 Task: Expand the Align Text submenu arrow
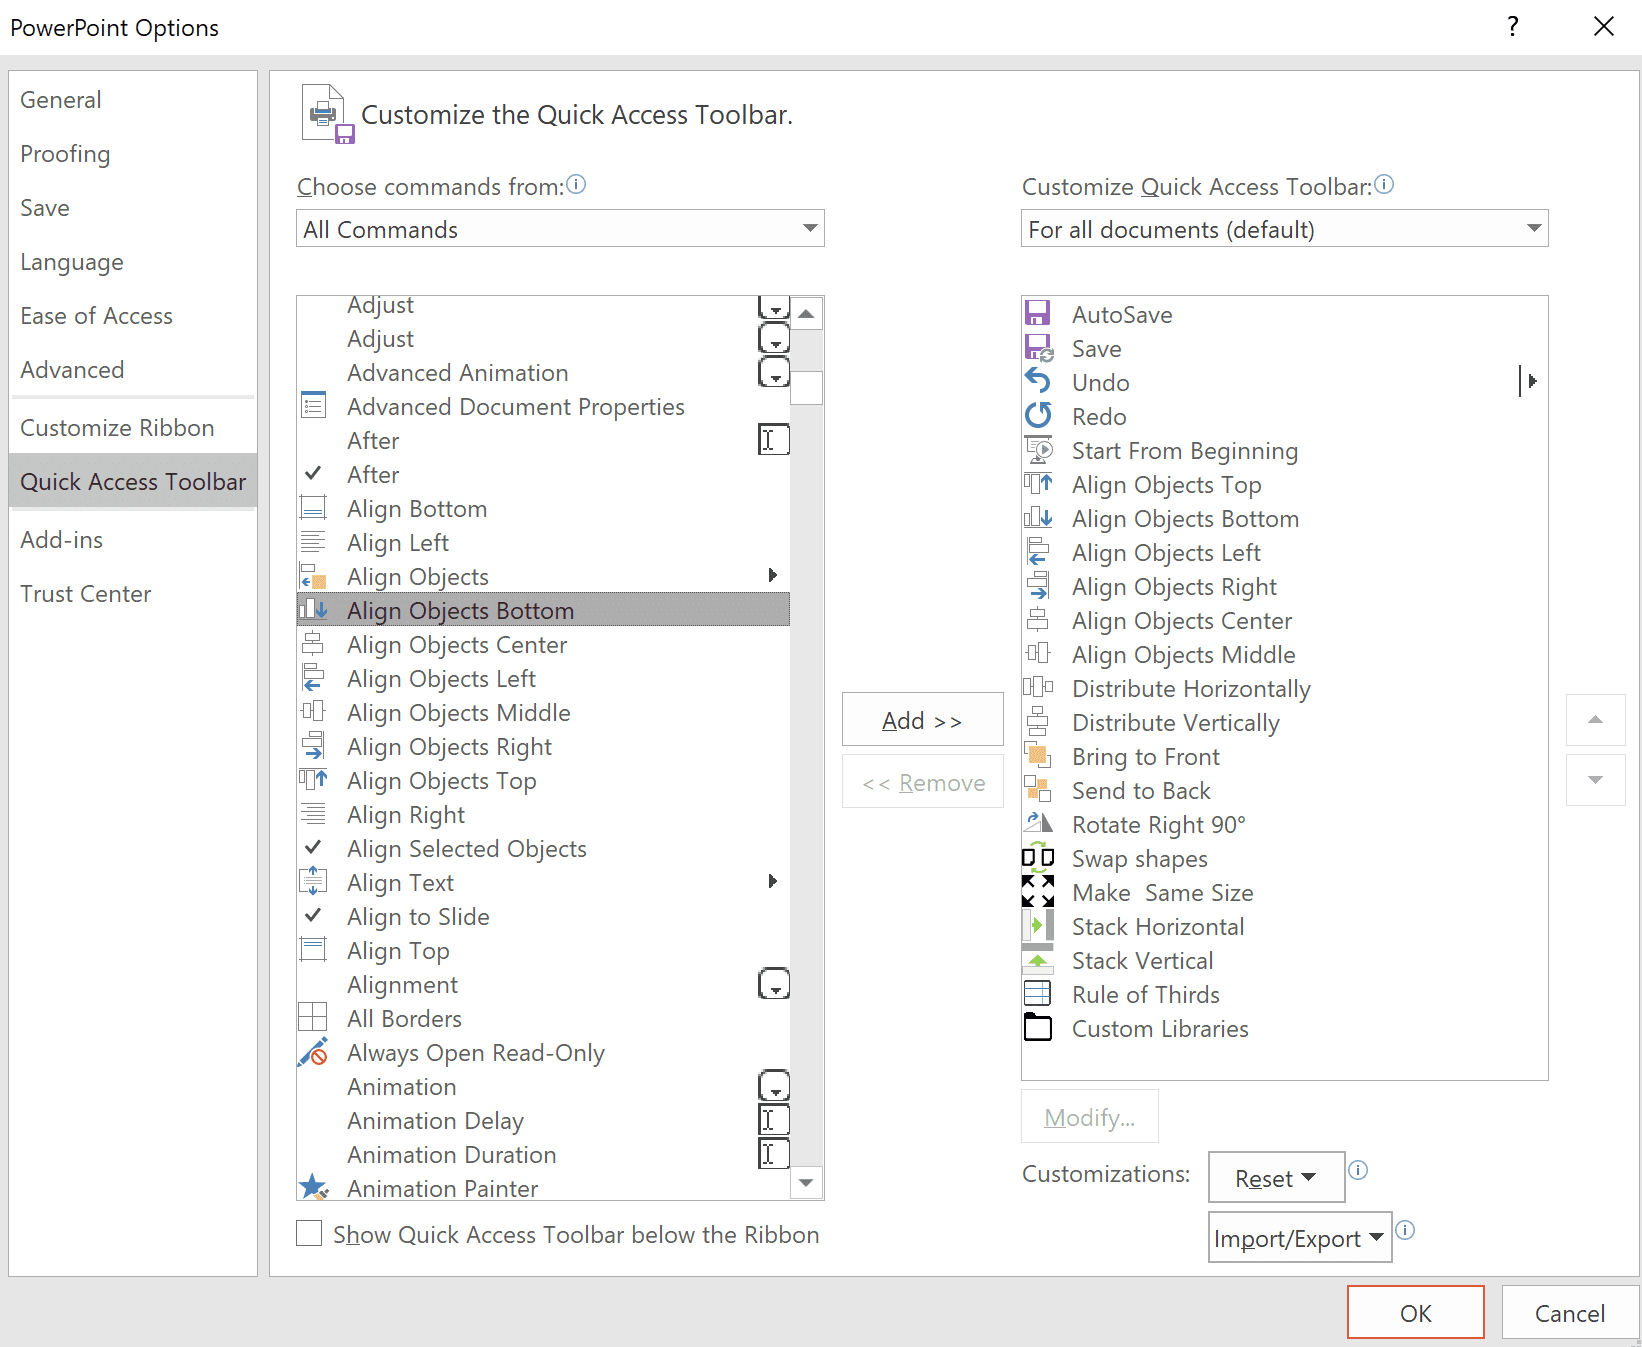[772, 881]
